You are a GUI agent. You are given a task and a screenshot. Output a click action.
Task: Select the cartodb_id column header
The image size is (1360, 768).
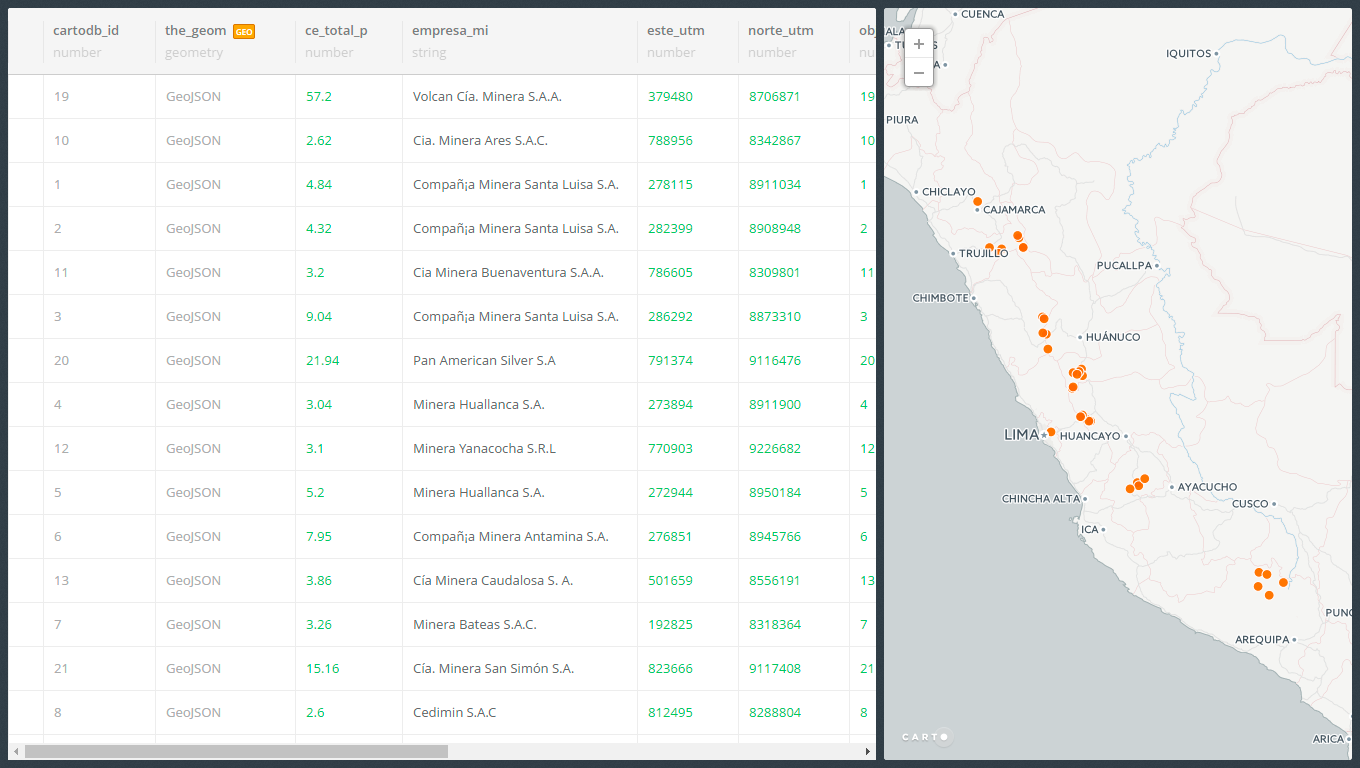pos(86,30)
